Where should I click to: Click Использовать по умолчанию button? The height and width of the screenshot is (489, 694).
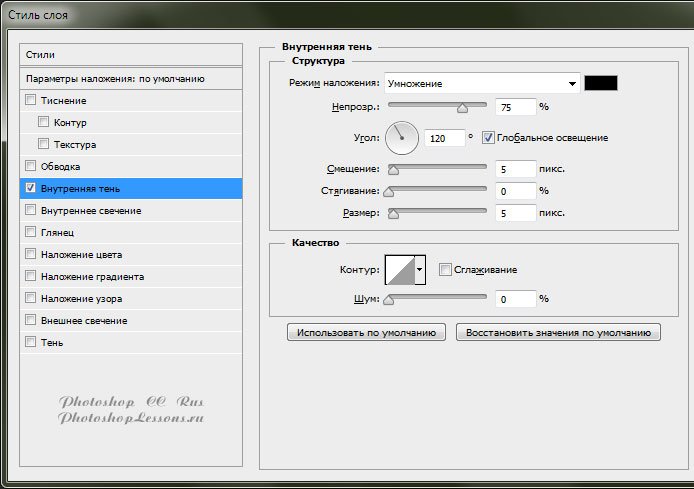(x=366, y=333)
